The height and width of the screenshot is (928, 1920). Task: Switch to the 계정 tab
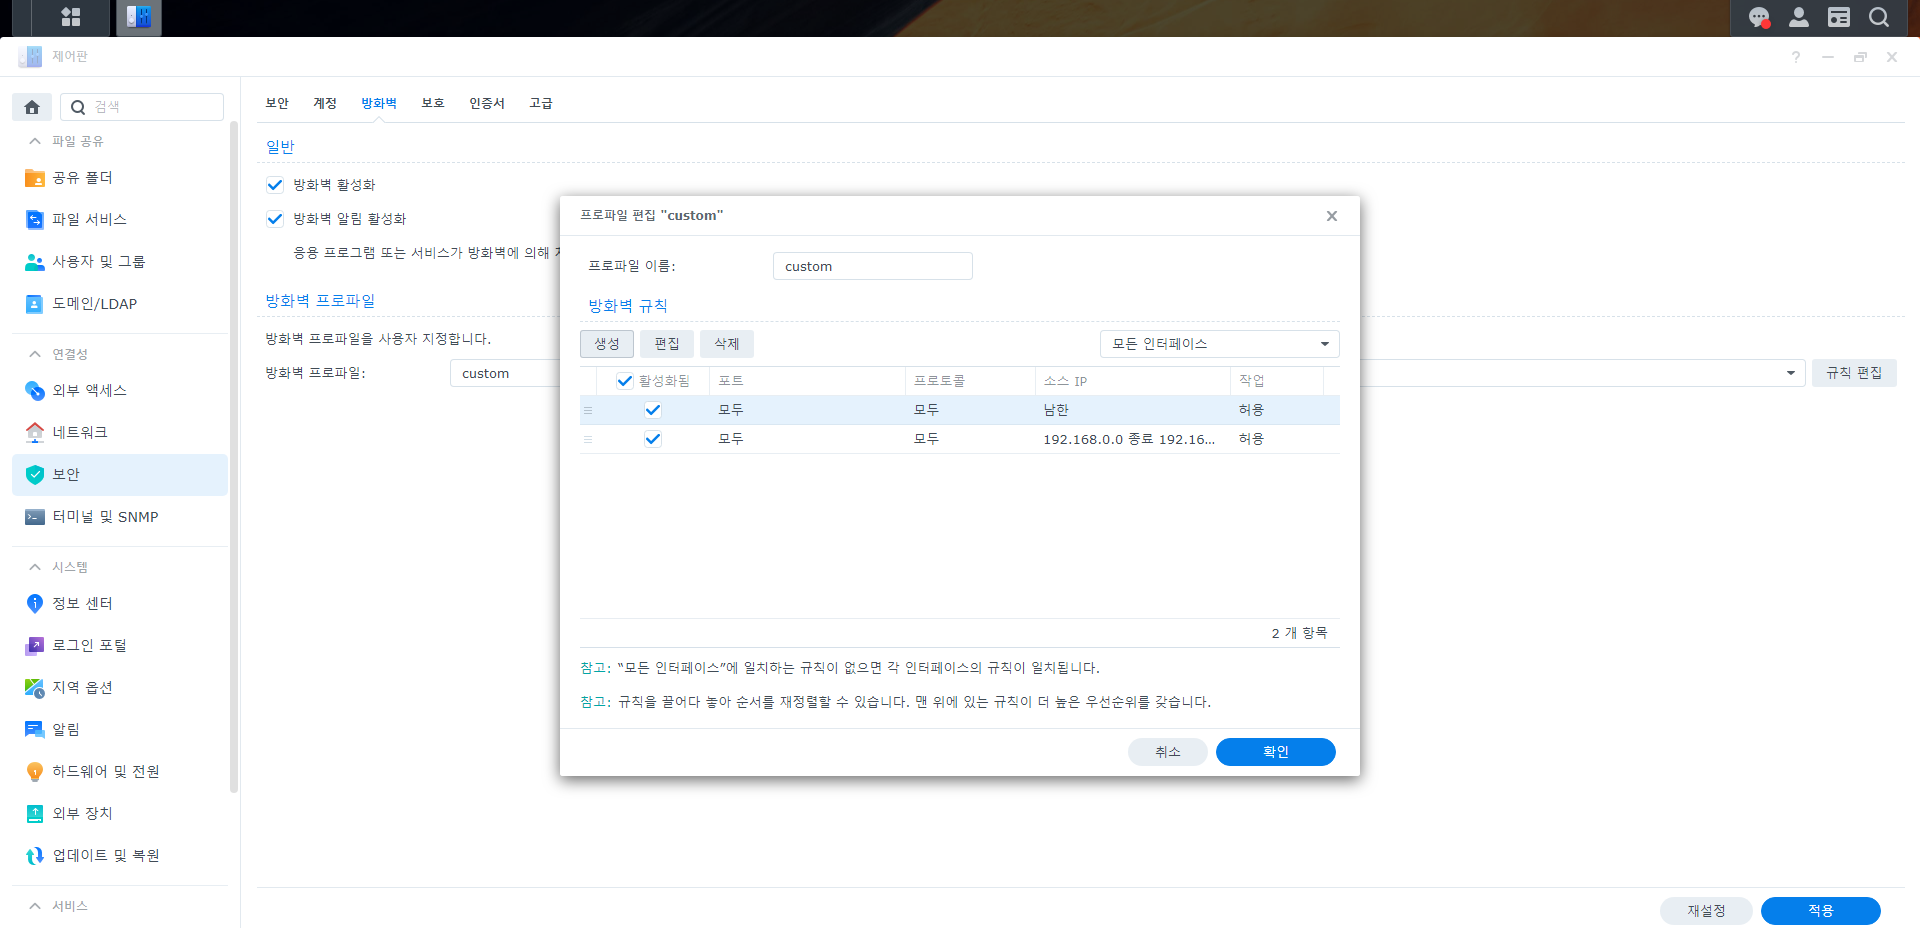pyautogui.click(x=325, y=103)
